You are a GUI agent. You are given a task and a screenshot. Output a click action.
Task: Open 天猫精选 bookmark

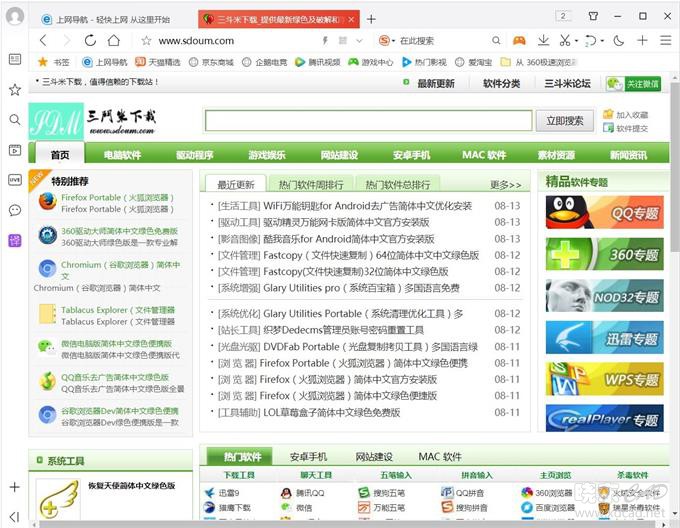coord(158,62)
